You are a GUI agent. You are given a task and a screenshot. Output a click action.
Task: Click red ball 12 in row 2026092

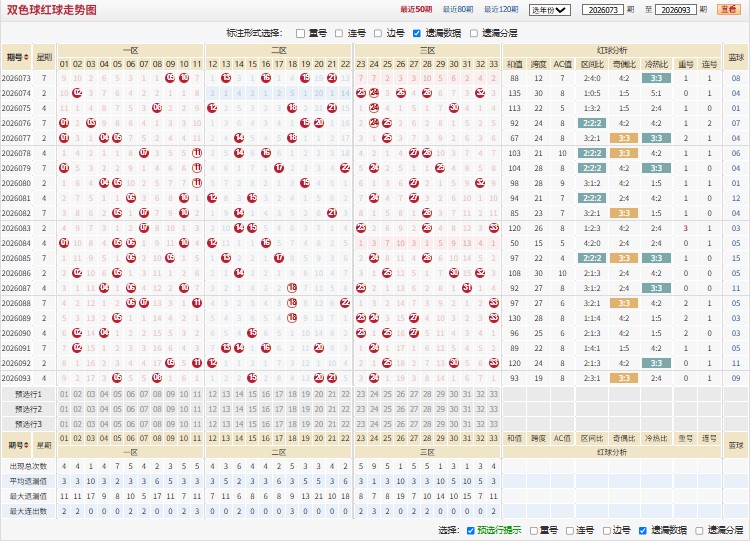tap(212, 363)
